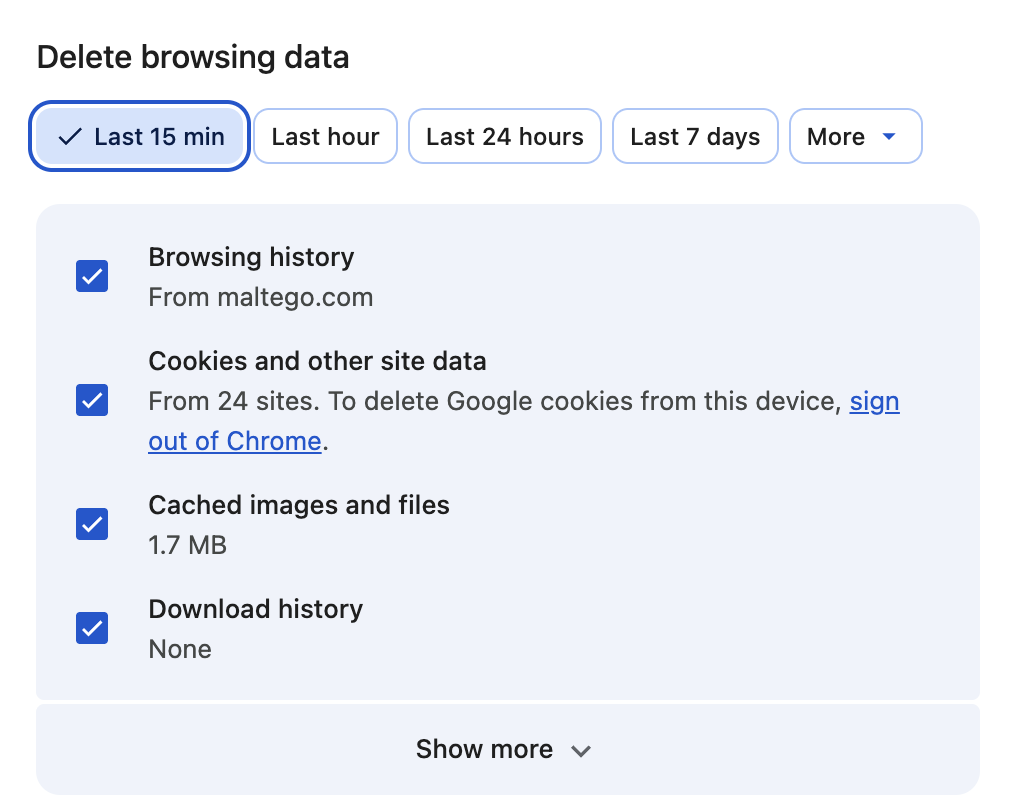Click the Download history label text
Screen dimensions: 1014x810
pyautogui.click(x=255, y=609)
